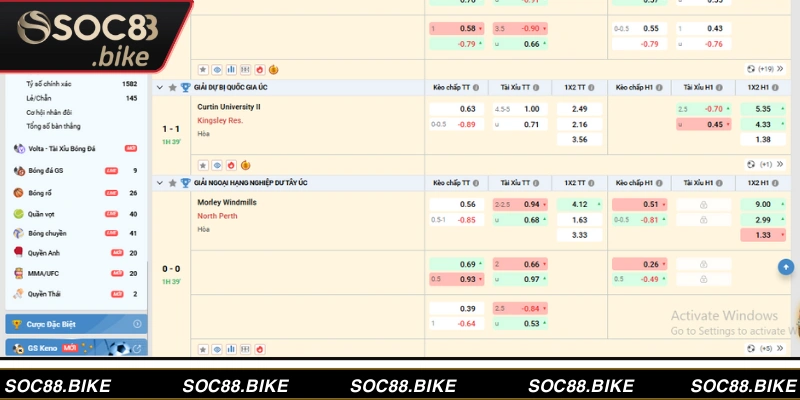800x400 pixels.
Task: Click the blue scroll-to-top arrow button
Action: click(785, 267)
